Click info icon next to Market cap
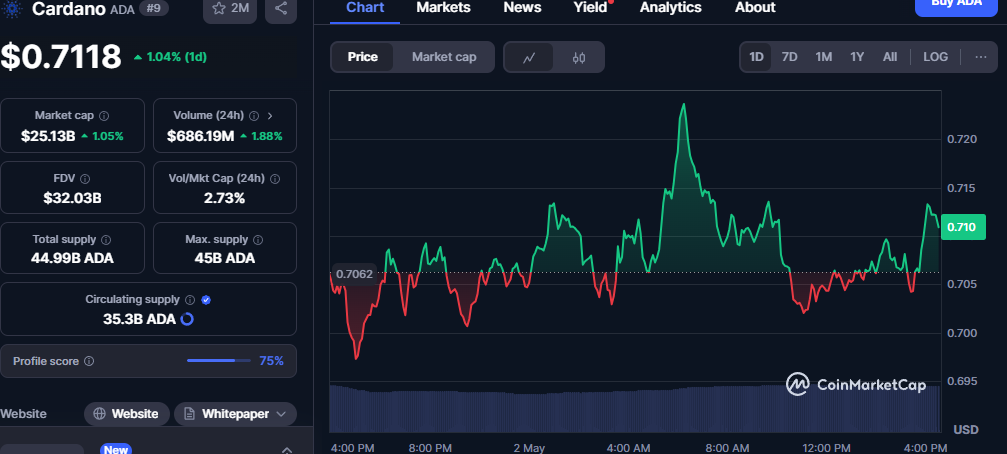This screenshot has width=1007, height=454. 103,116
